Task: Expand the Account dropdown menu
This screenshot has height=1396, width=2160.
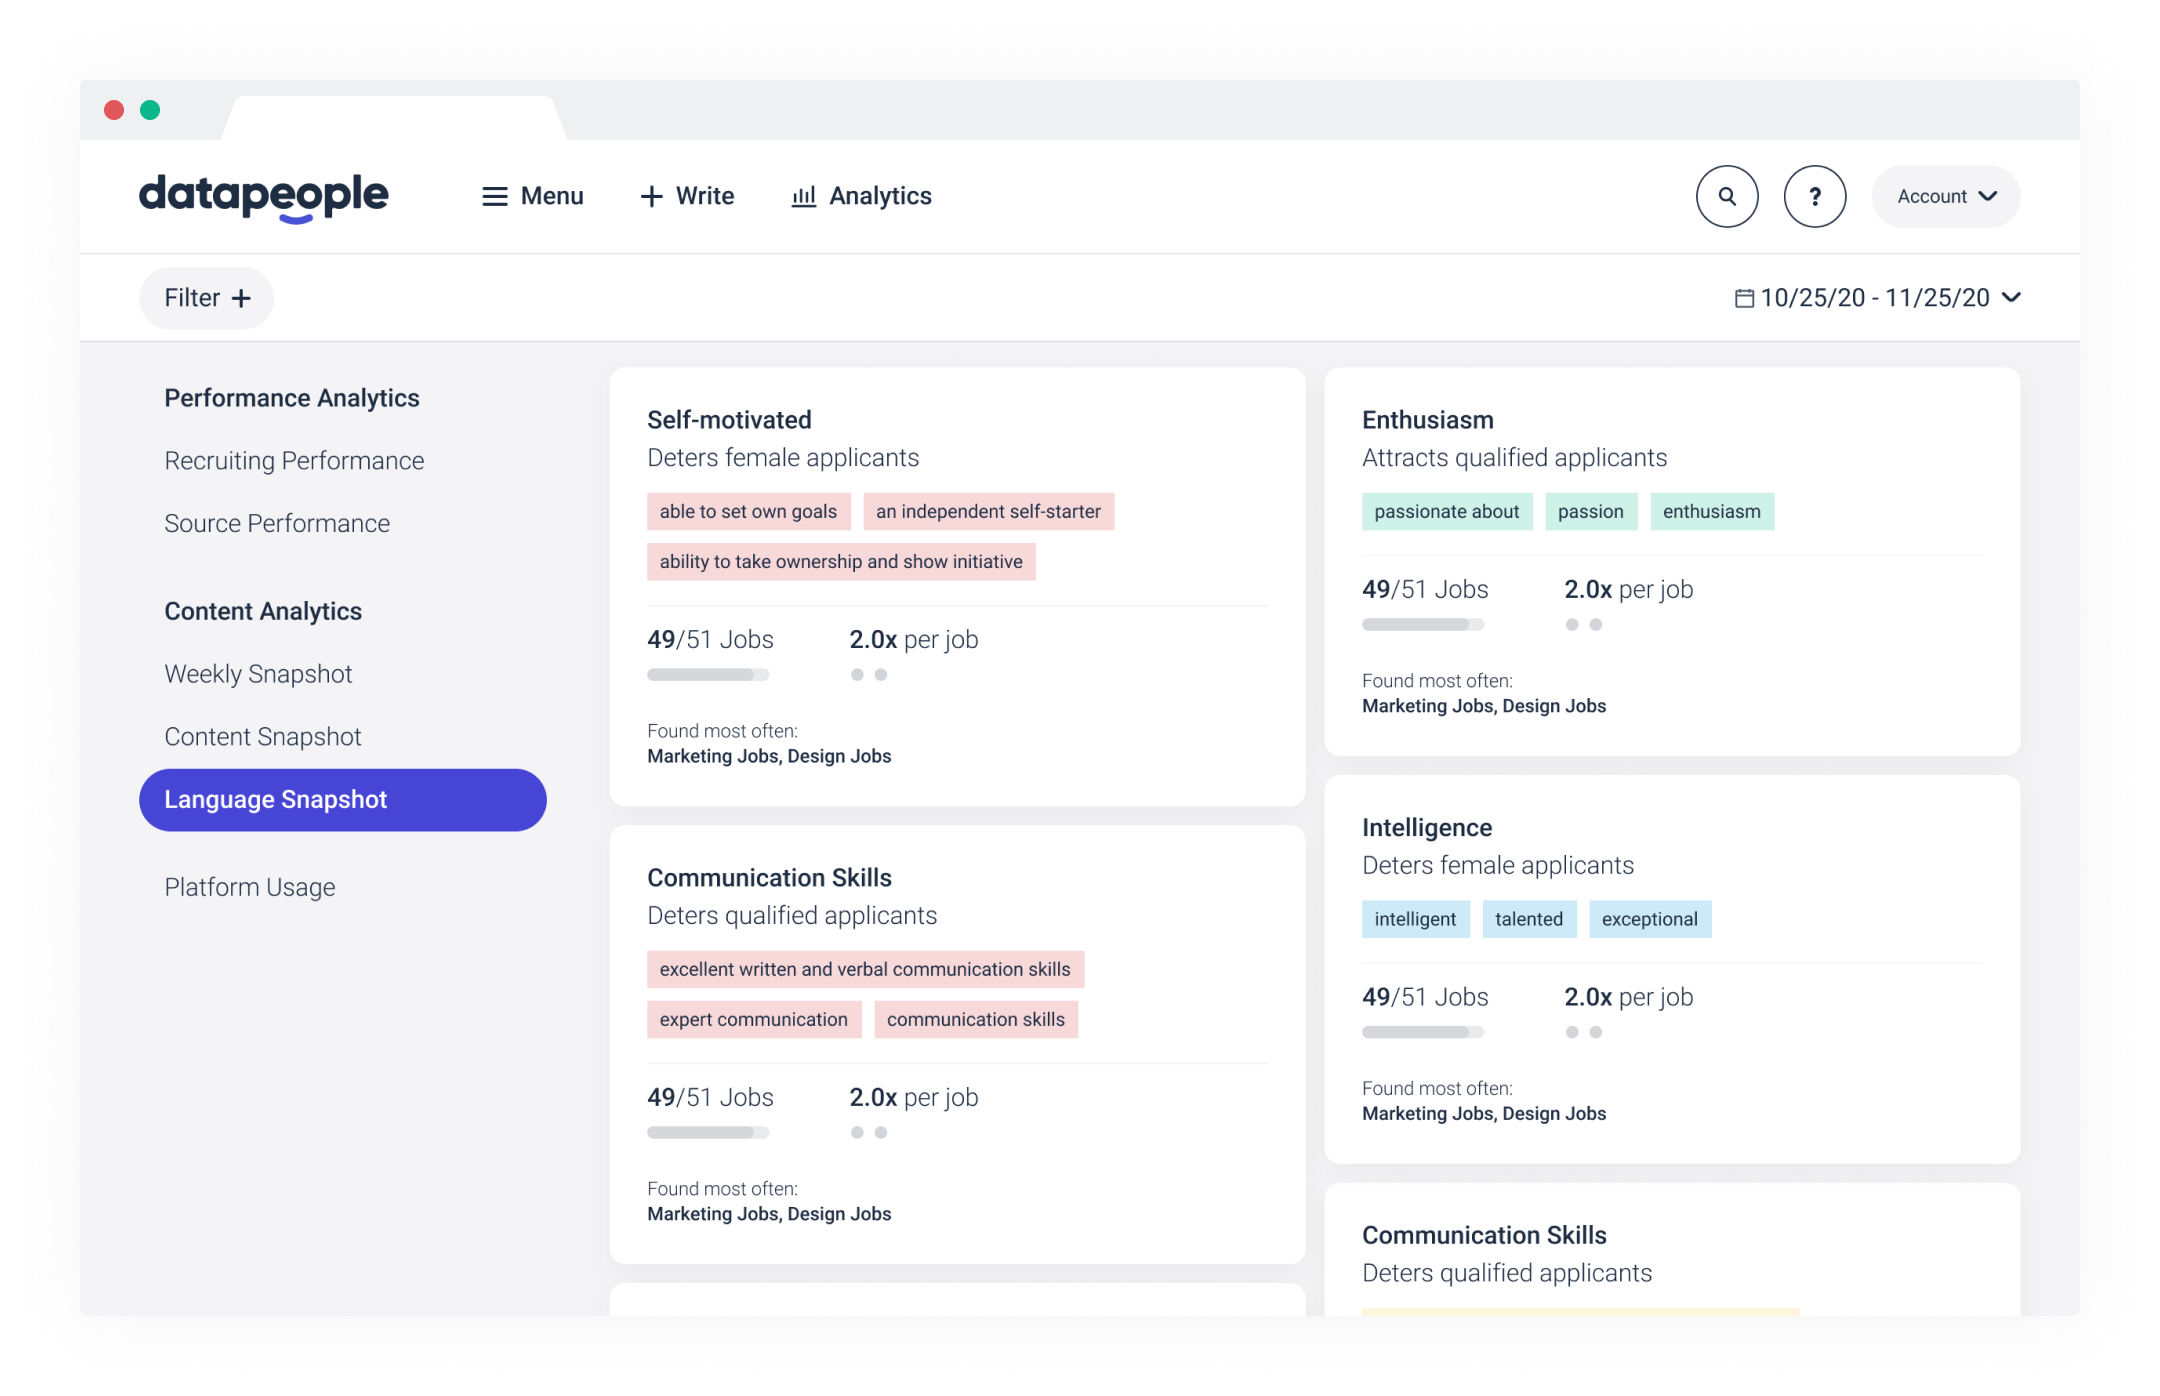Action: 1947,195
